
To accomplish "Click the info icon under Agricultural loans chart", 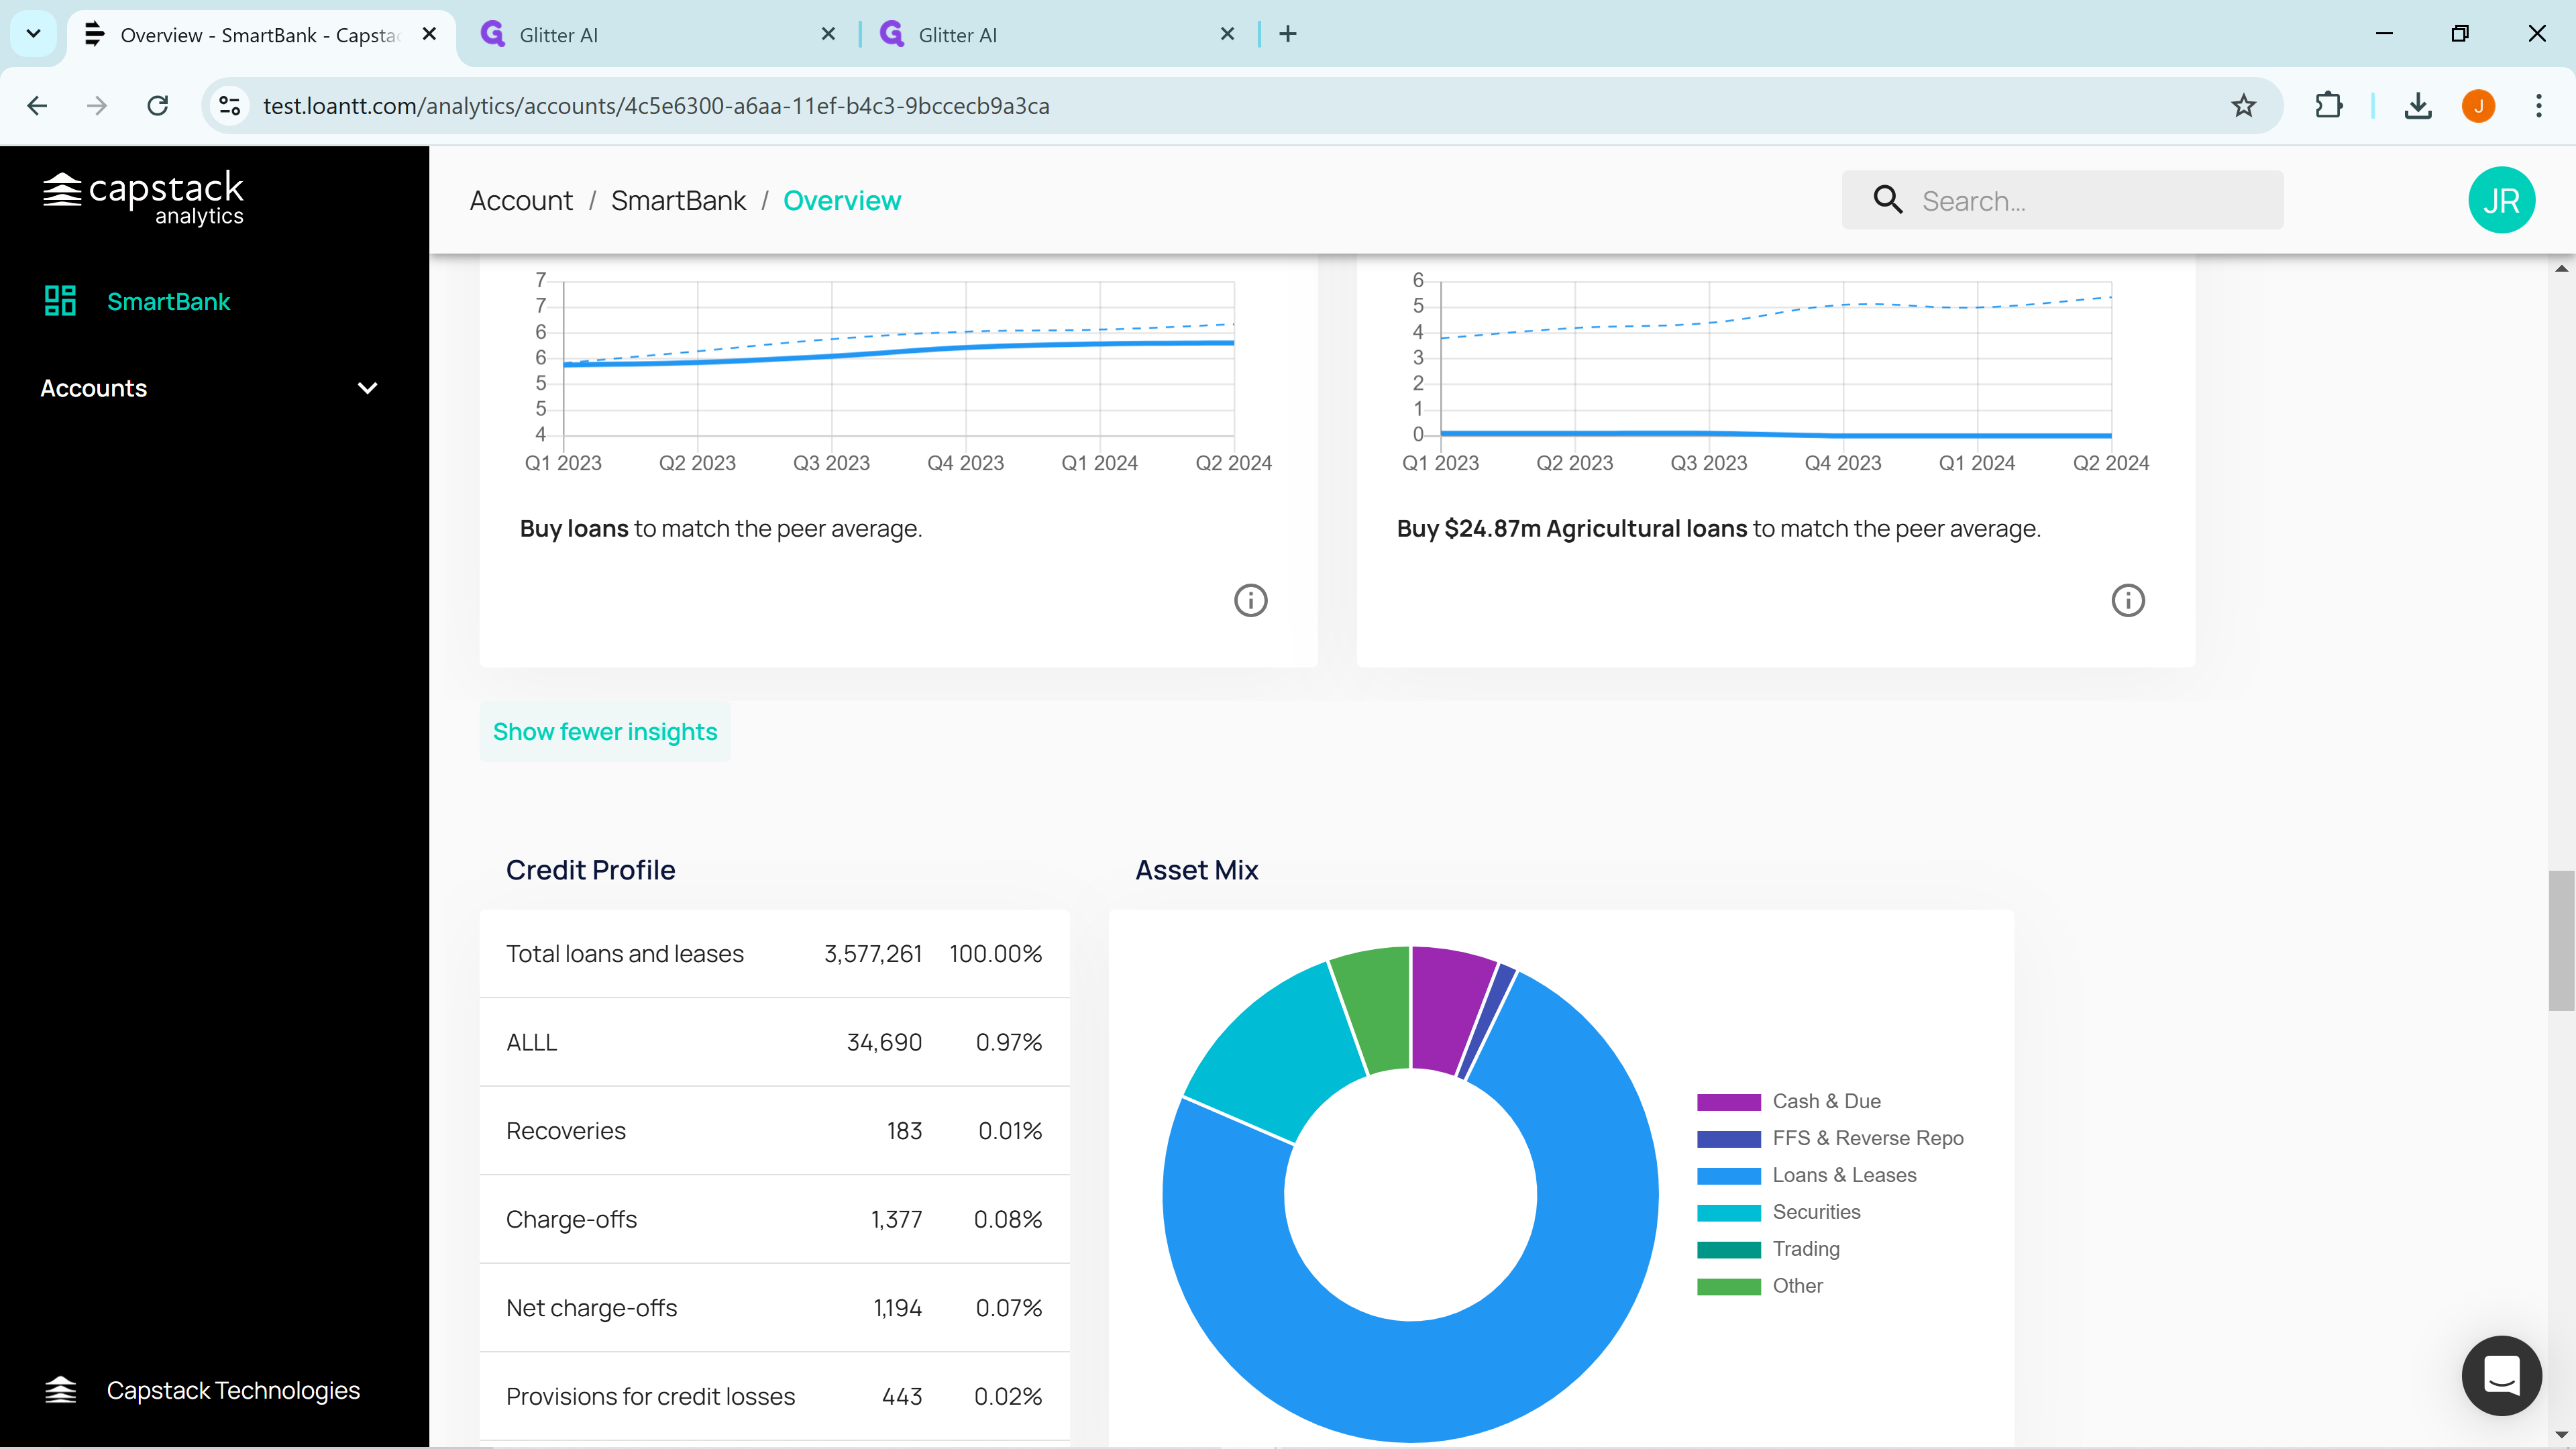I will (x=2127, y=600).
